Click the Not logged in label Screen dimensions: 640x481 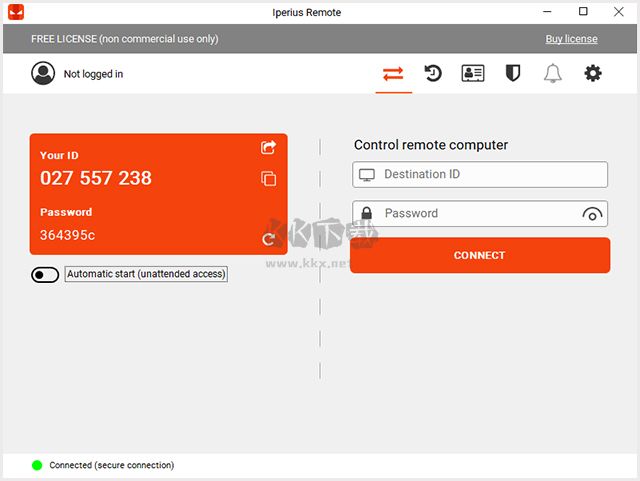[x=93, y=74]
